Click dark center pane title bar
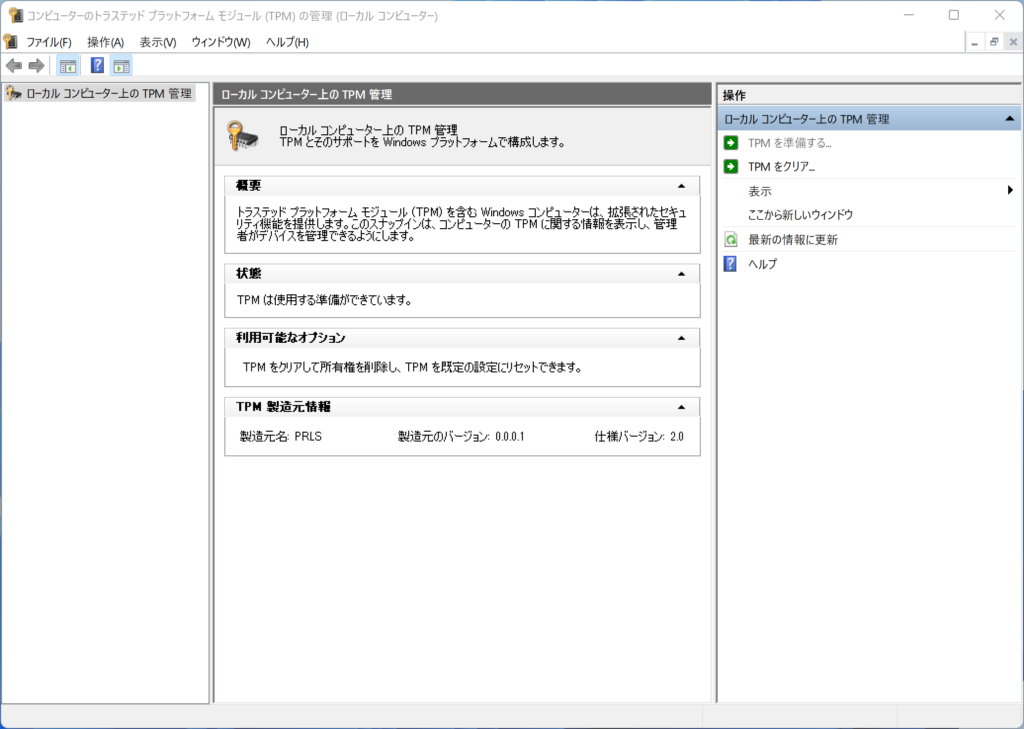Image resolution: width=1024 pixels, height=729 pixels. coord(462,95)
